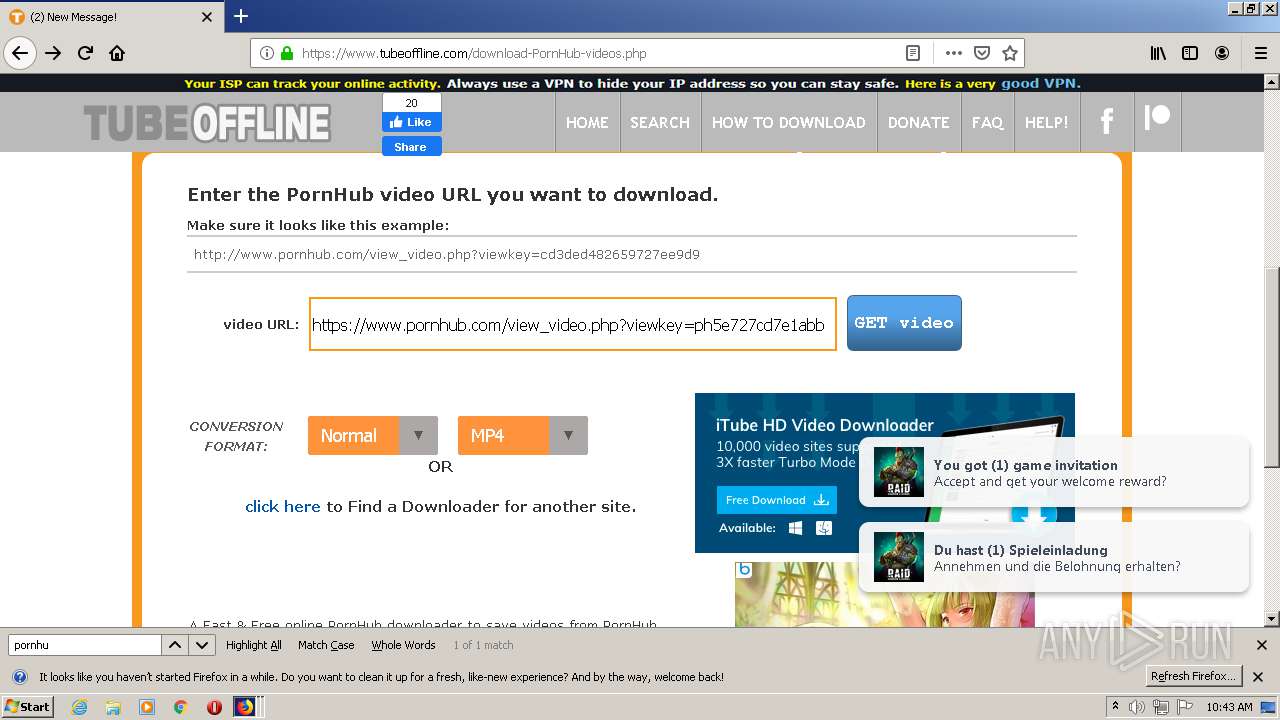Click the scroll down arrow of page scrollbar
The width and height of the screenshot is (1280, 720).
coord(1272,619)
